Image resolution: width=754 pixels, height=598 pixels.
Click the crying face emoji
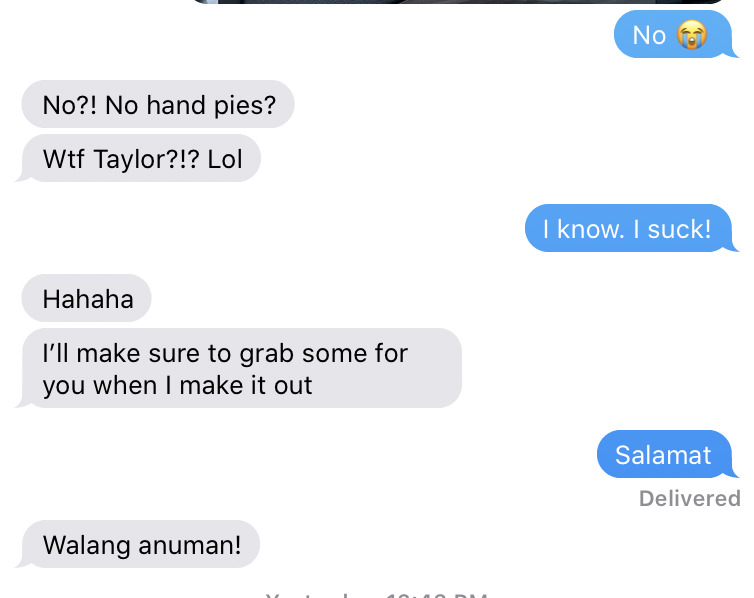point(692,35)
